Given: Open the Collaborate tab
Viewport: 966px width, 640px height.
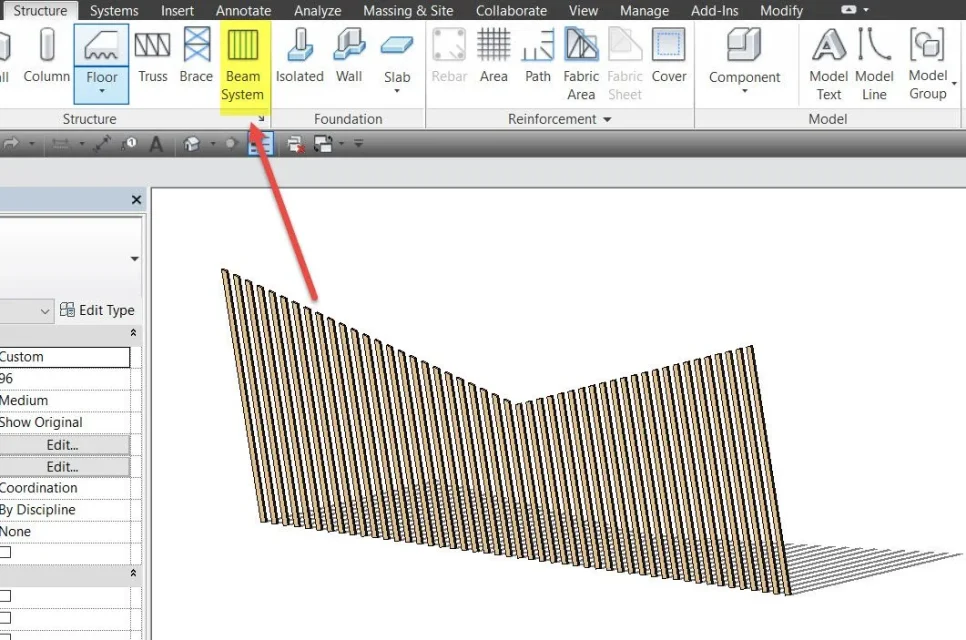Looking at the screenshot, I should click(511, 10).
